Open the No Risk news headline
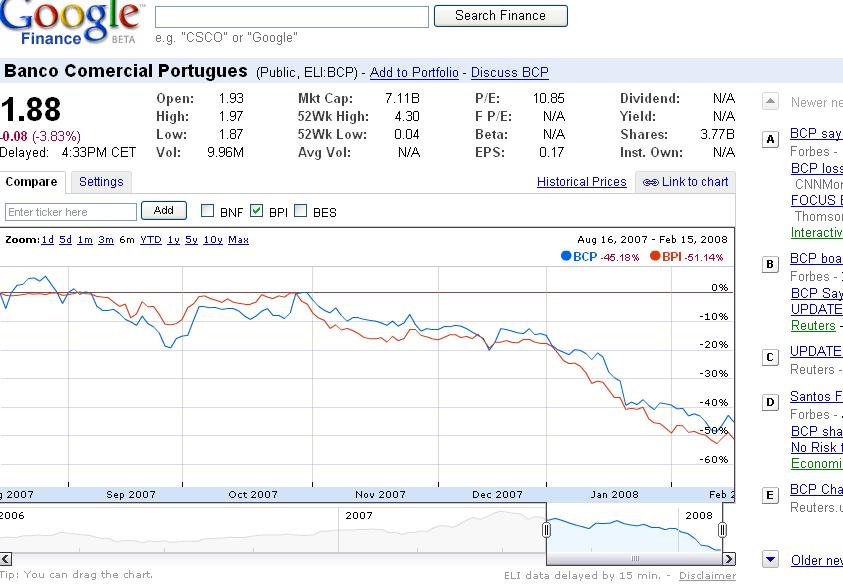Viewport: 843px width, 585px height. pos(817,447)
